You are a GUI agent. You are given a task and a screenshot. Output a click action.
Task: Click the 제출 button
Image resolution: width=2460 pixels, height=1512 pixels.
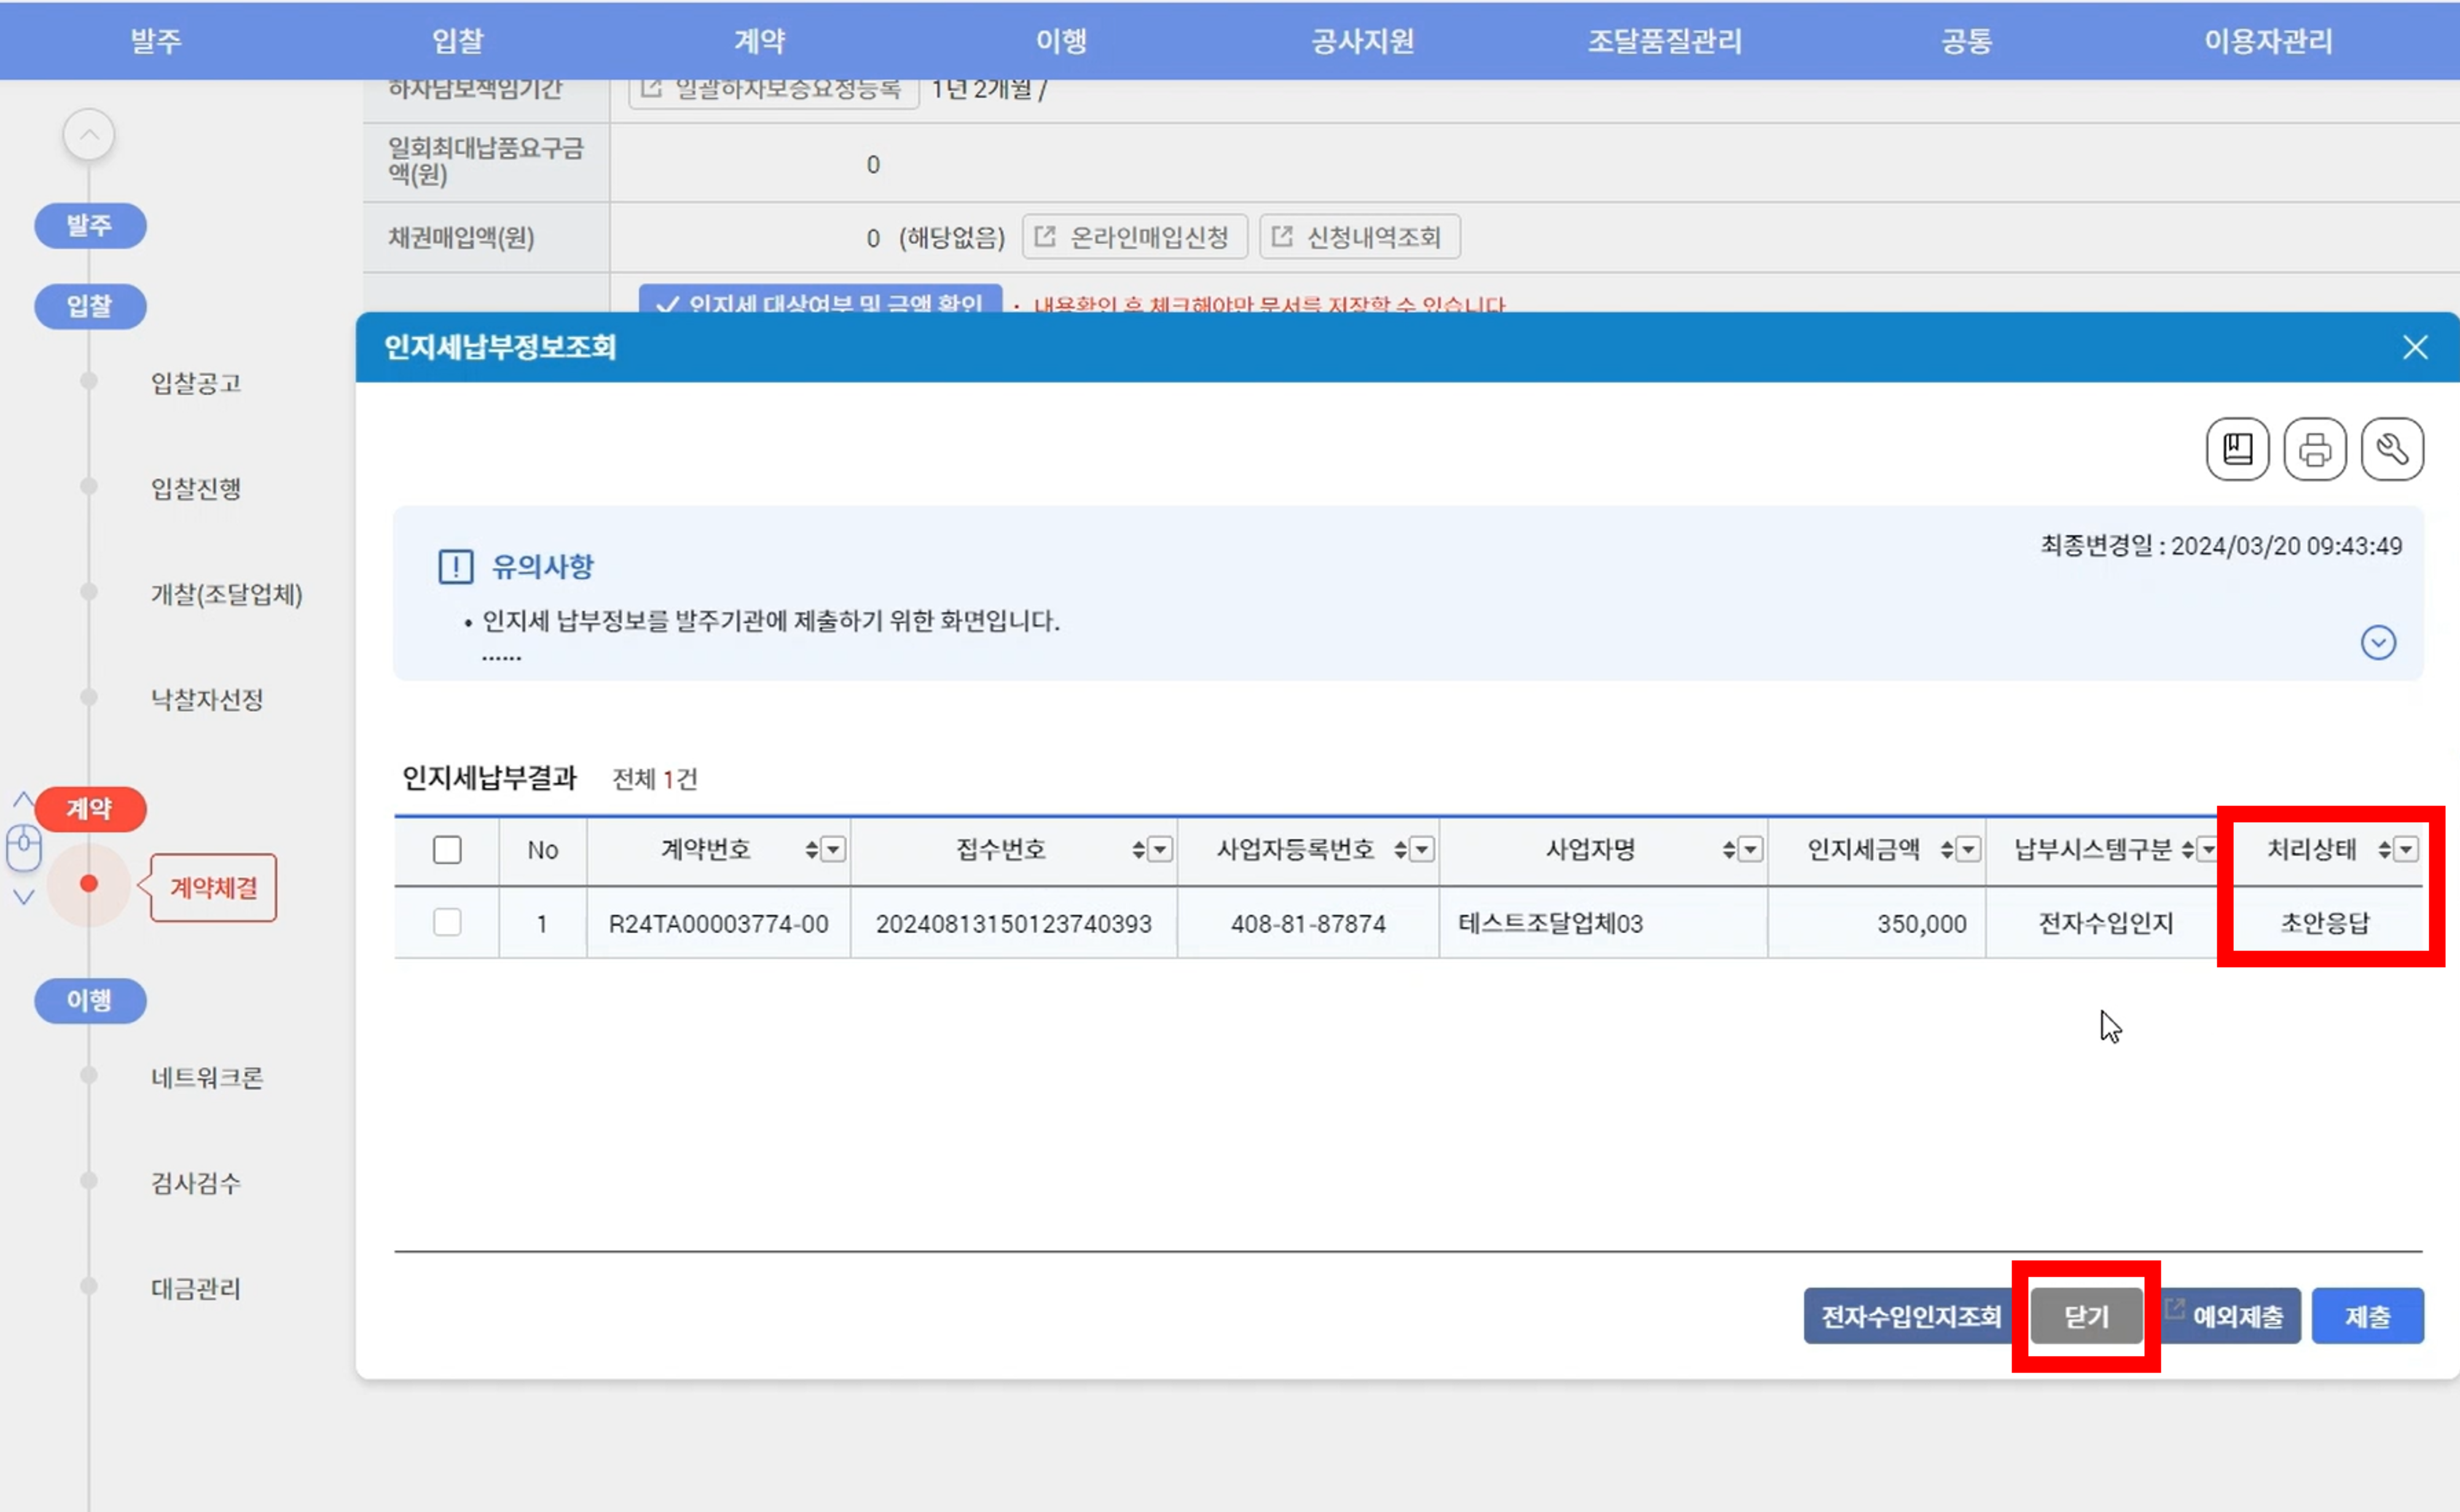coord(2367,1316)
